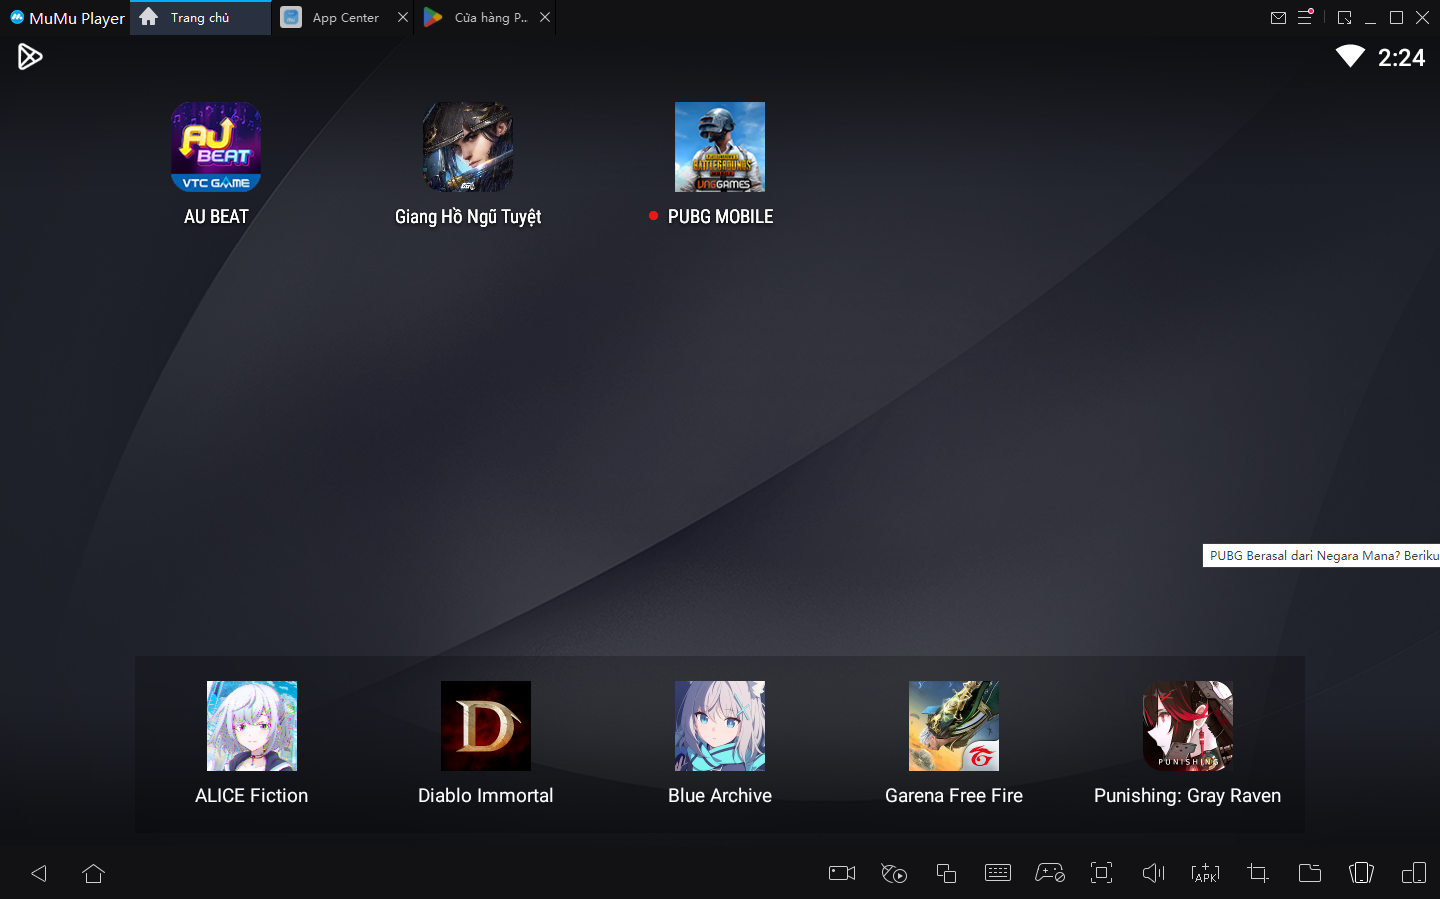
Task: Launch ALICE Fiction from recommended row
Action: [x=251, y=726]
